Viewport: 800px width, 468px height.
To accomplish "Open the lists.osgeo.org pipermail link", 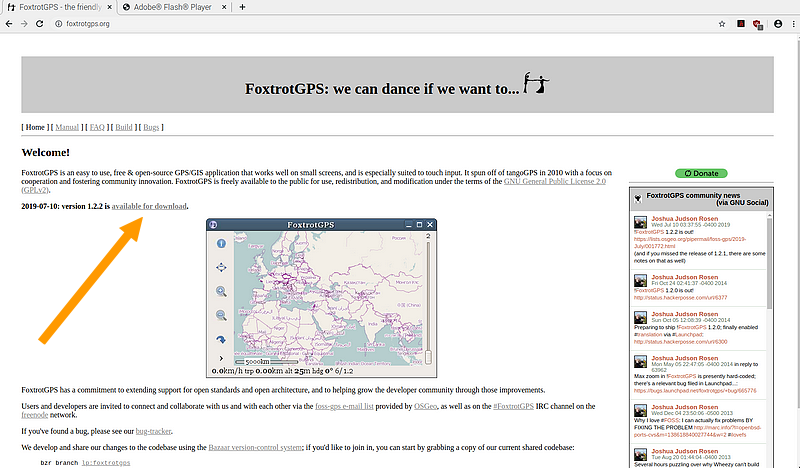I will 690,242.
